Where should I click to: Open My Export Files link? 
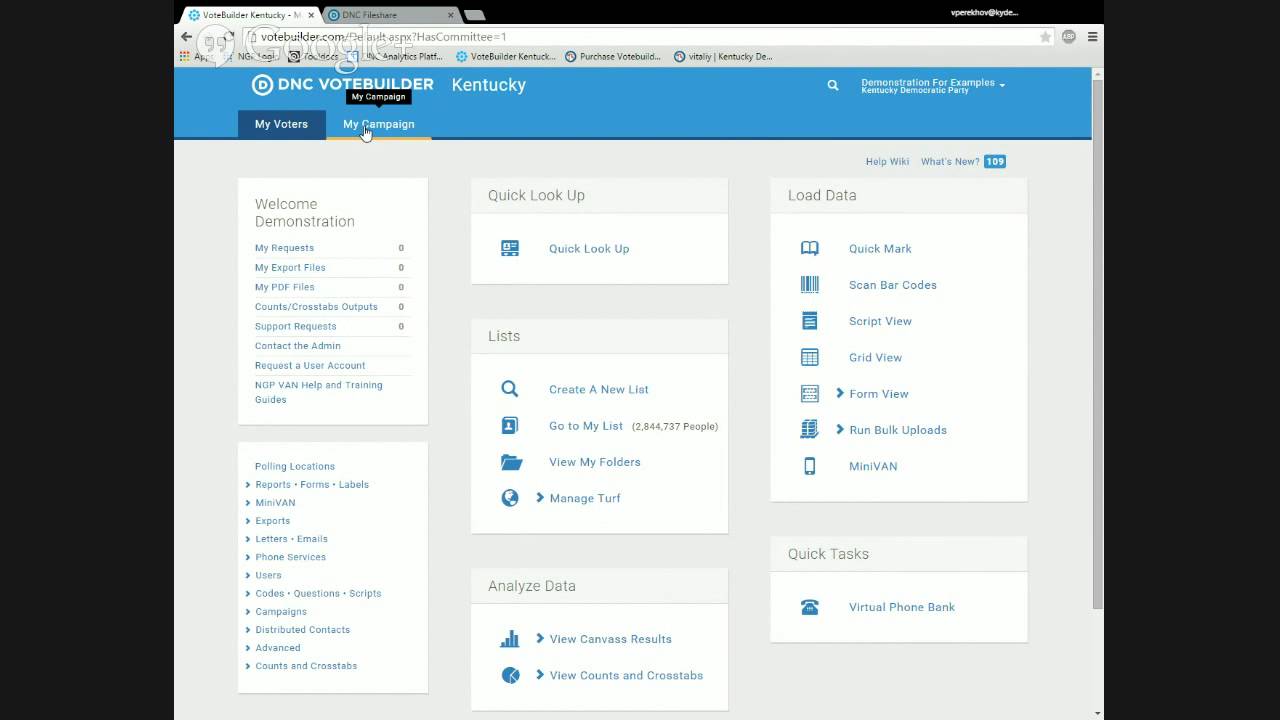pos(290,268)
